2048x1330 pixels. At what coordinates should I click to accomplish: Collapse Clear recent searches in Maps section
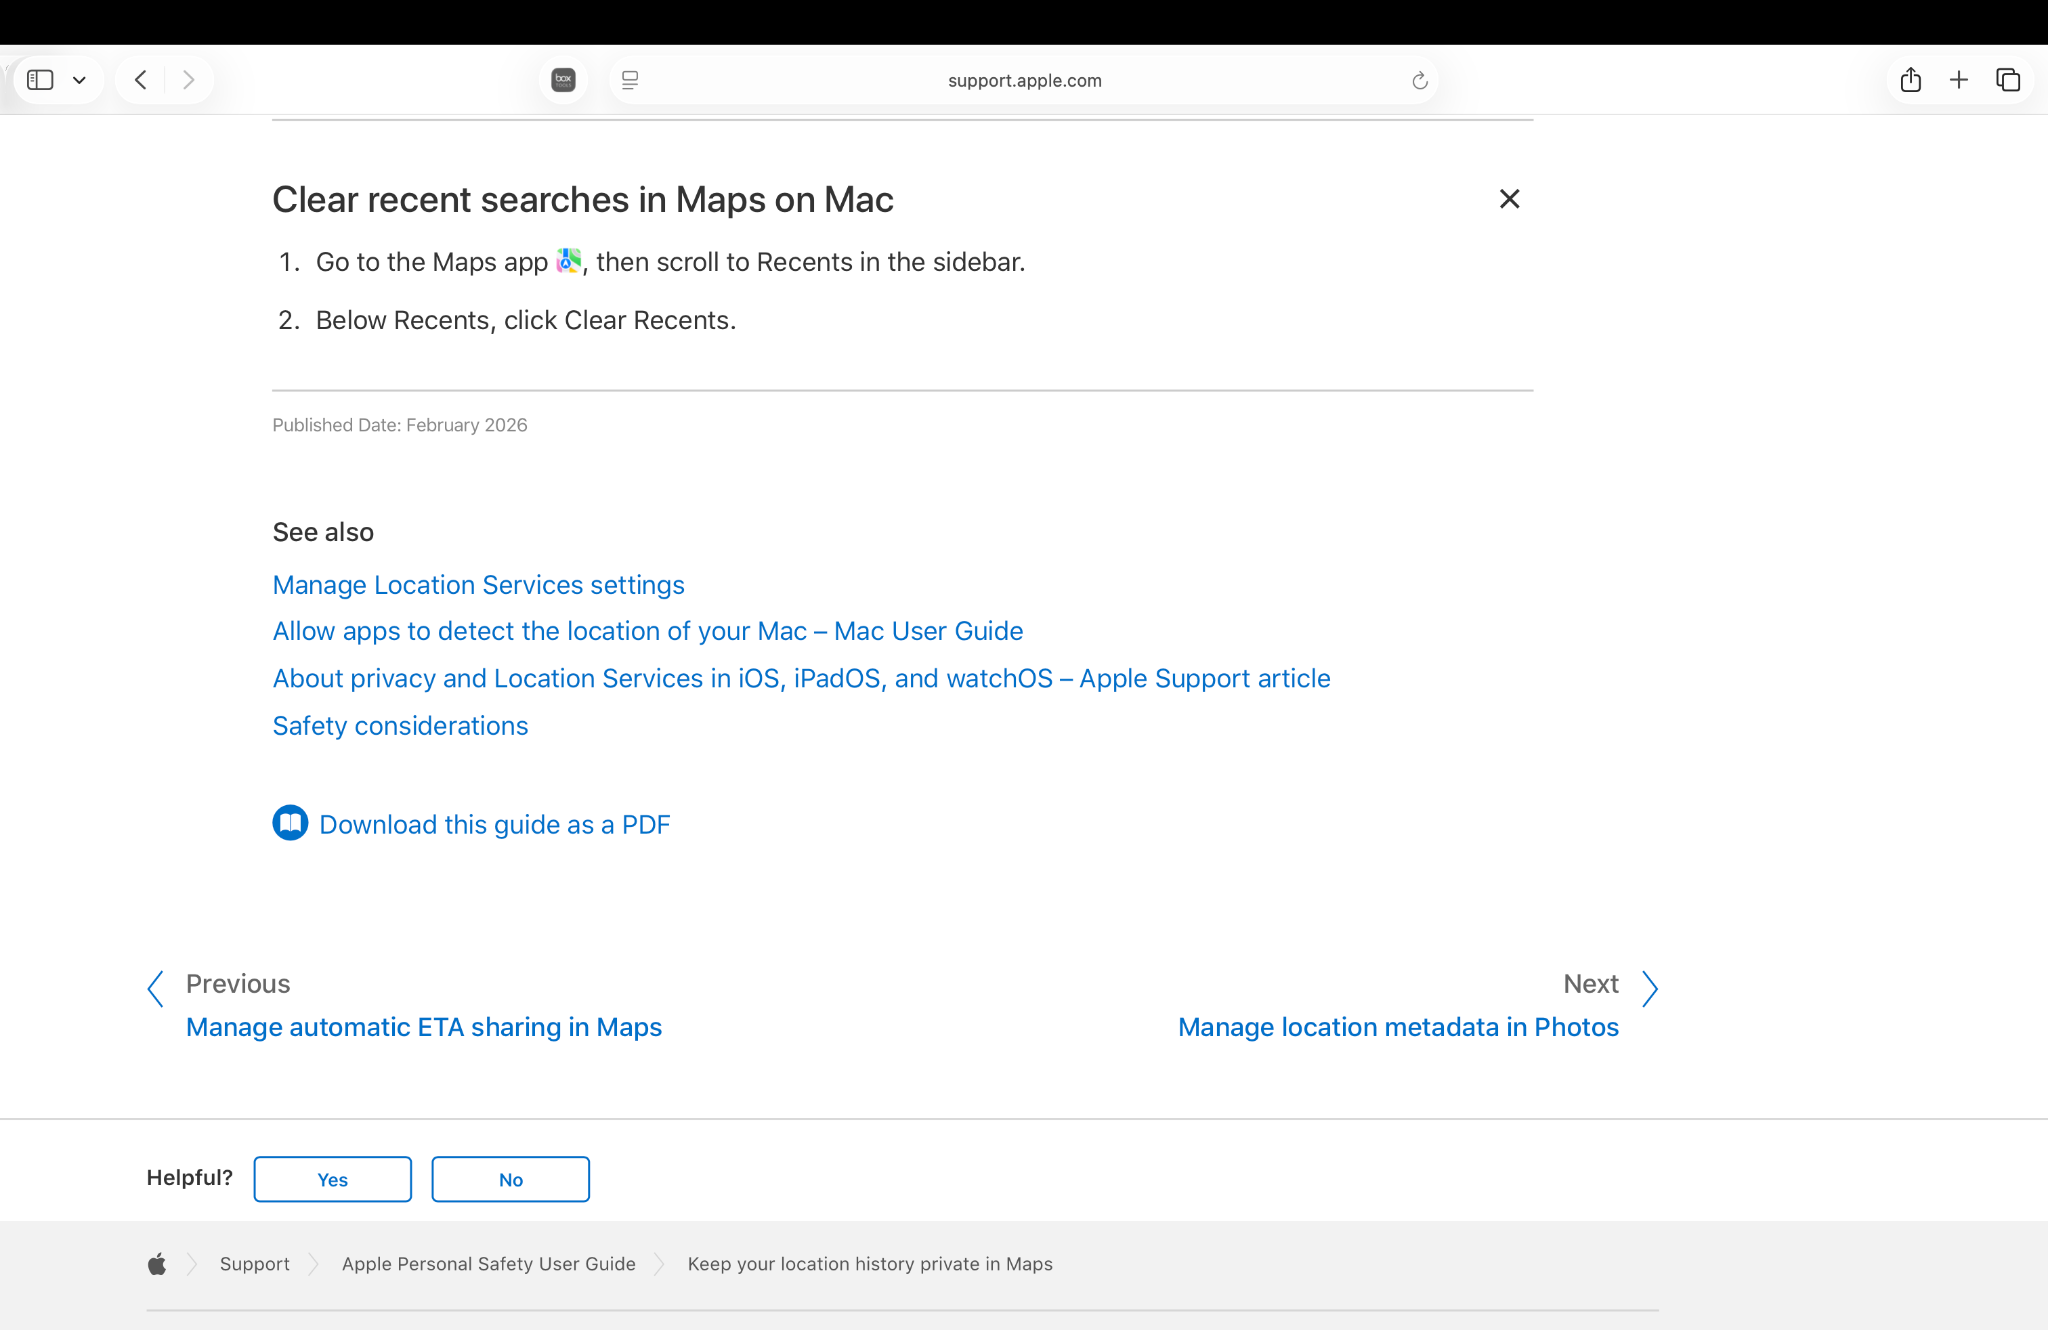click(1509, 199)
